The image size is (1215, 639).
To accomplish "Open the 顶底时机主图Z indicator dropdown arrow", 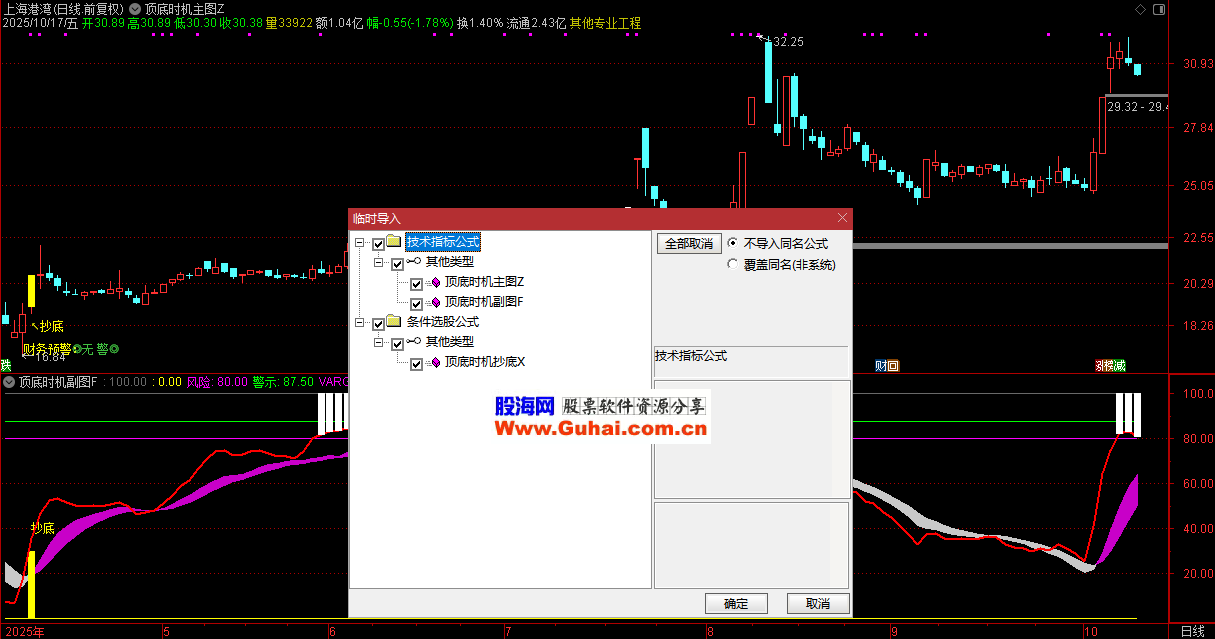I will (x=135, y=8).
